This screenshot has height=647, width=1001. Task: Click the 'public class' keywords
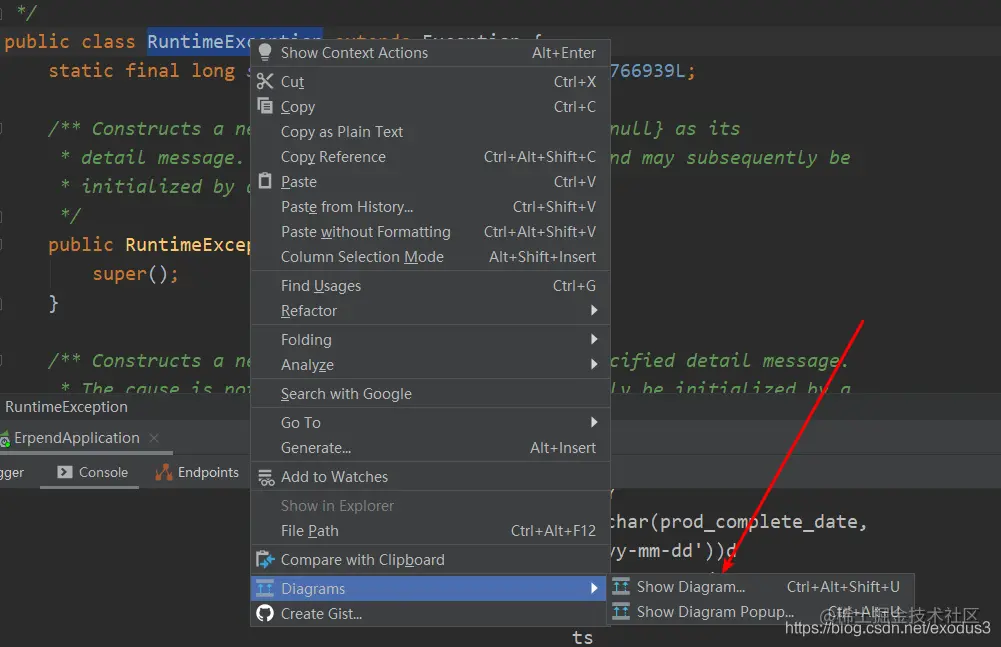(70, 42)
